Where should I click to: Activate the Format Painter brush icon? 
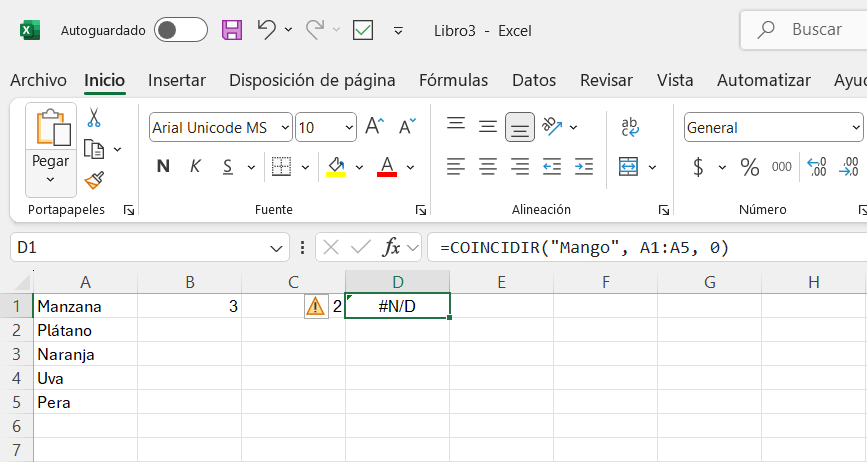pyautogui.click(x=94, y=180)
